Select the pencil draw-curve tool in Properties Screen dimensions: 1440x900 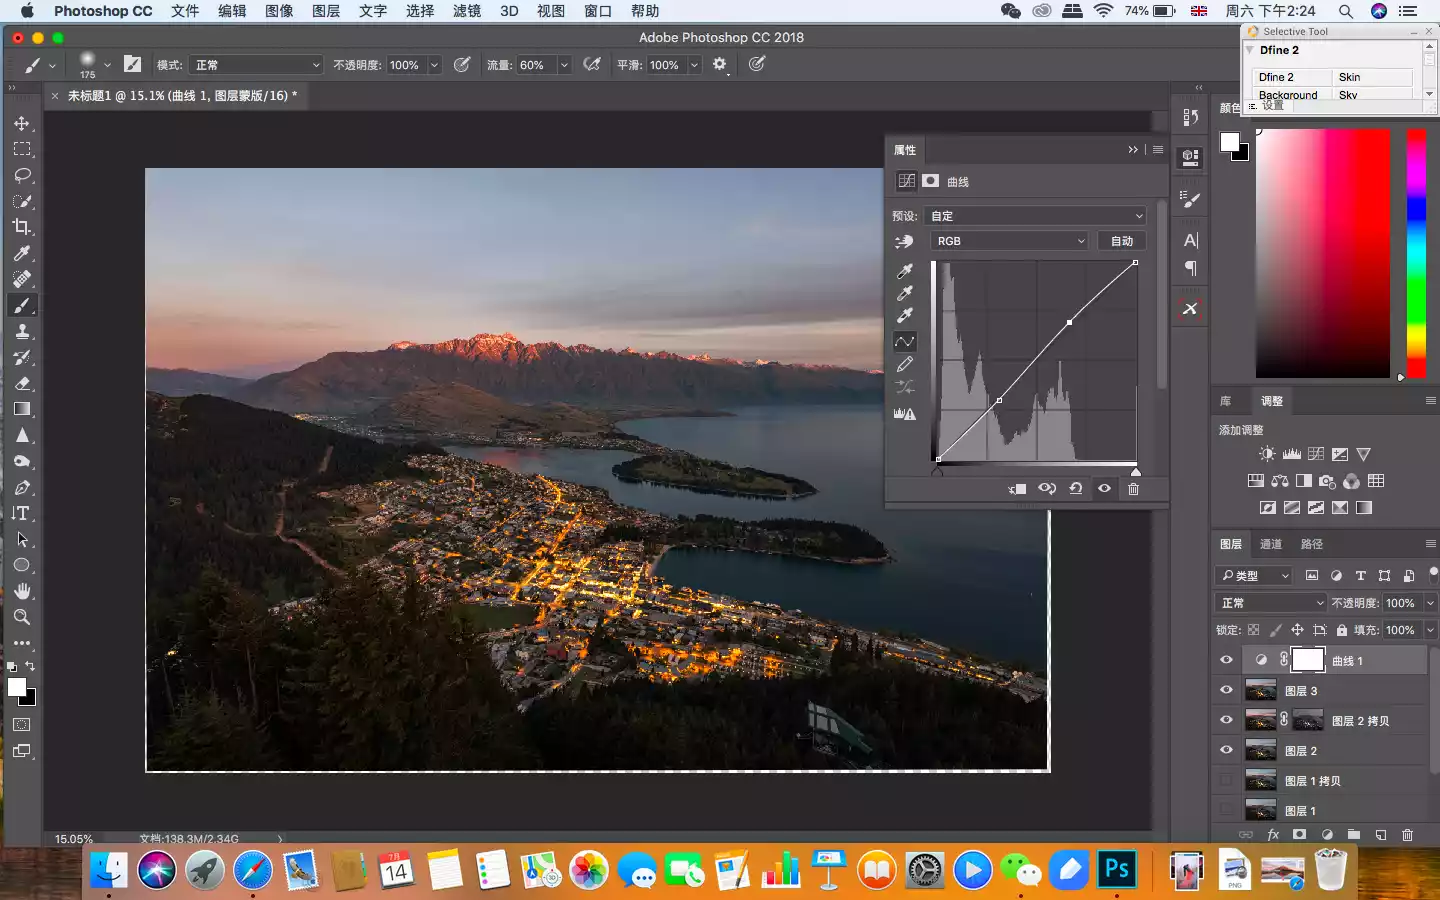pos(905,365)
